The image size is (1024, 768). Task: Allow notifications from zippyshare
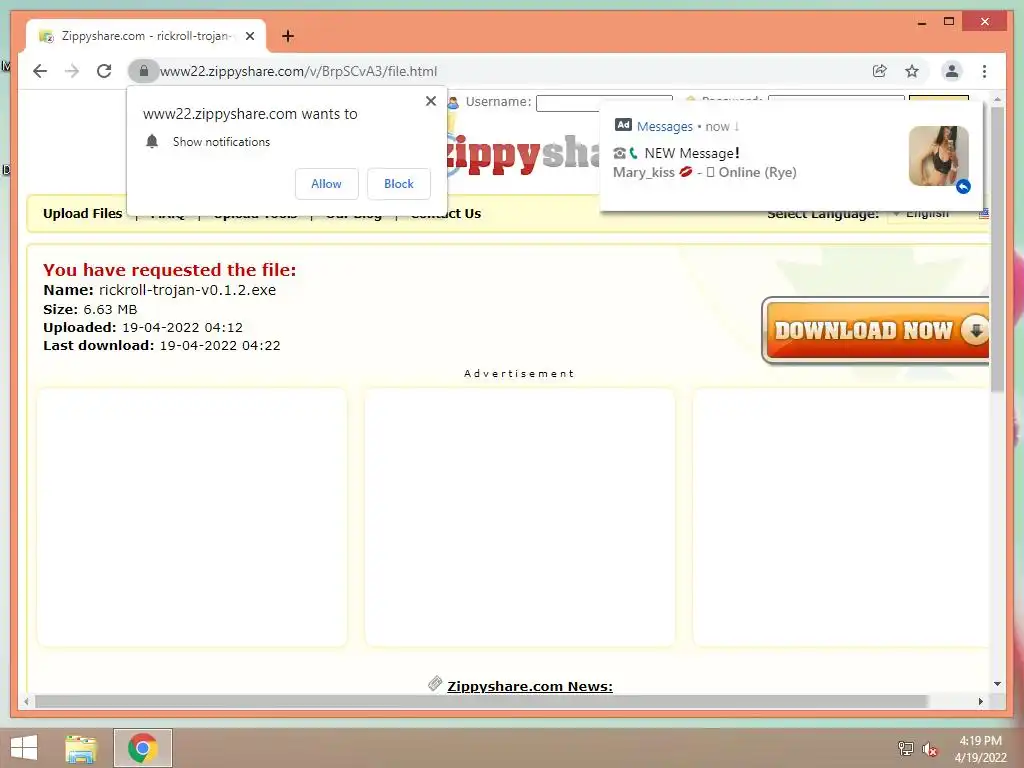point(327,184)
